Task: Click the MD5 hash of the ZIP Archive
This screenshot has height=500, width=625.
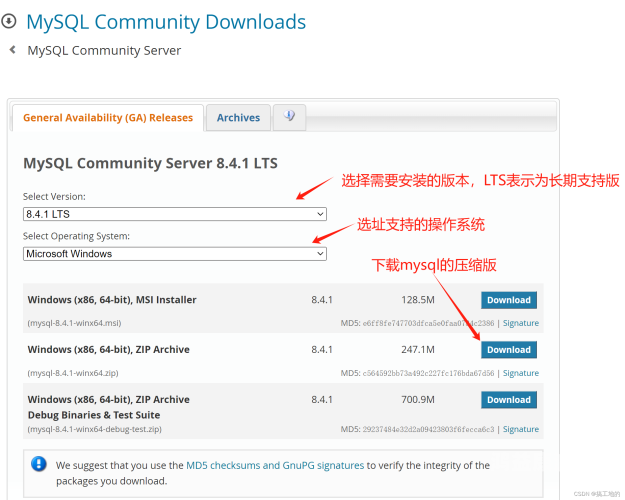Action: 428,373
